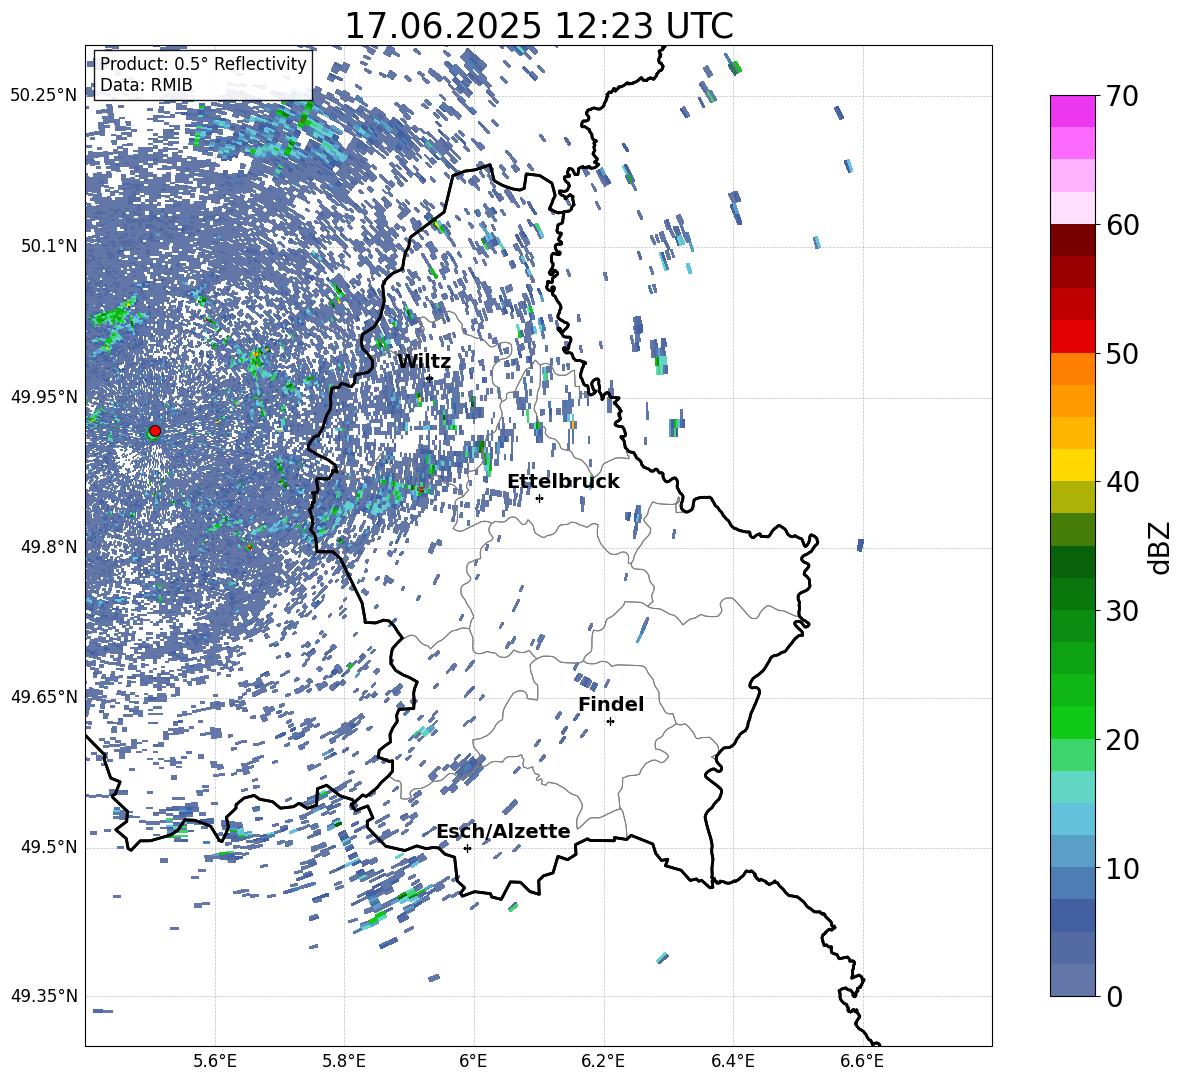Click the 30 tick on colorbar

(x=1122, y=611)
